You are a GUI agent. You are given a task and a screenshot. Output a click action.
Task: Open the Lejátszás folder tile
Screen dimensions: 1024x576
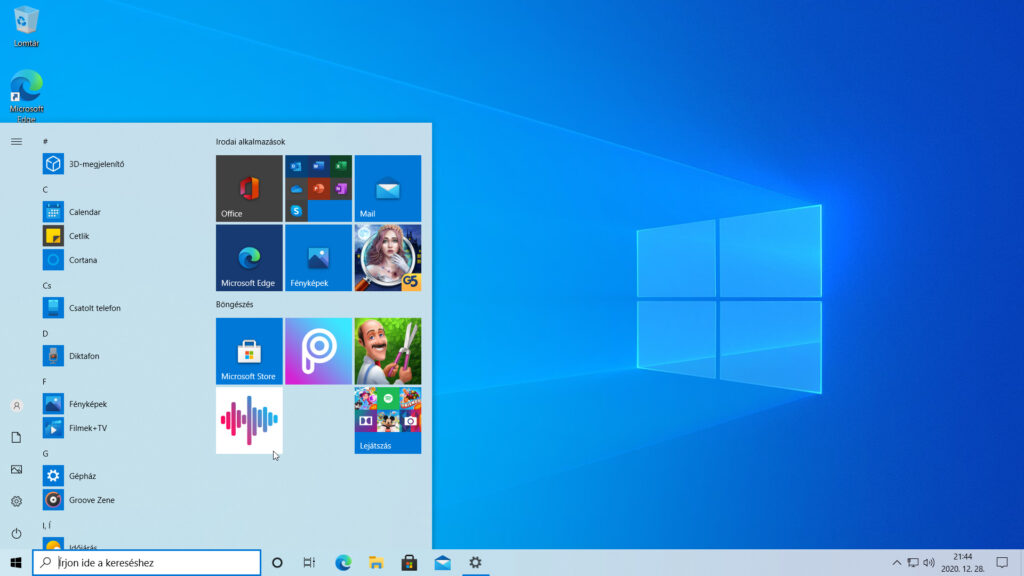coord(387,420)
